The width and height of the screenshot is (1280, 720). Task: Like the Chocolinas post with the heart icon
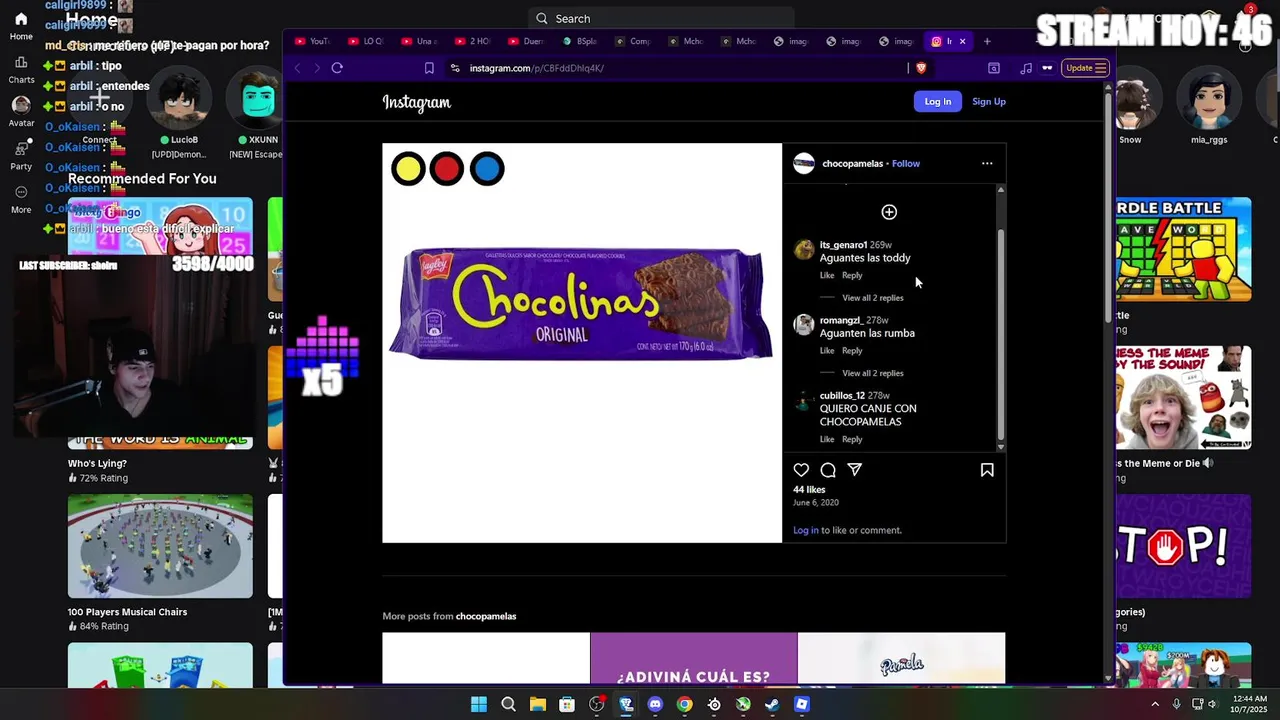coord(801,470)
